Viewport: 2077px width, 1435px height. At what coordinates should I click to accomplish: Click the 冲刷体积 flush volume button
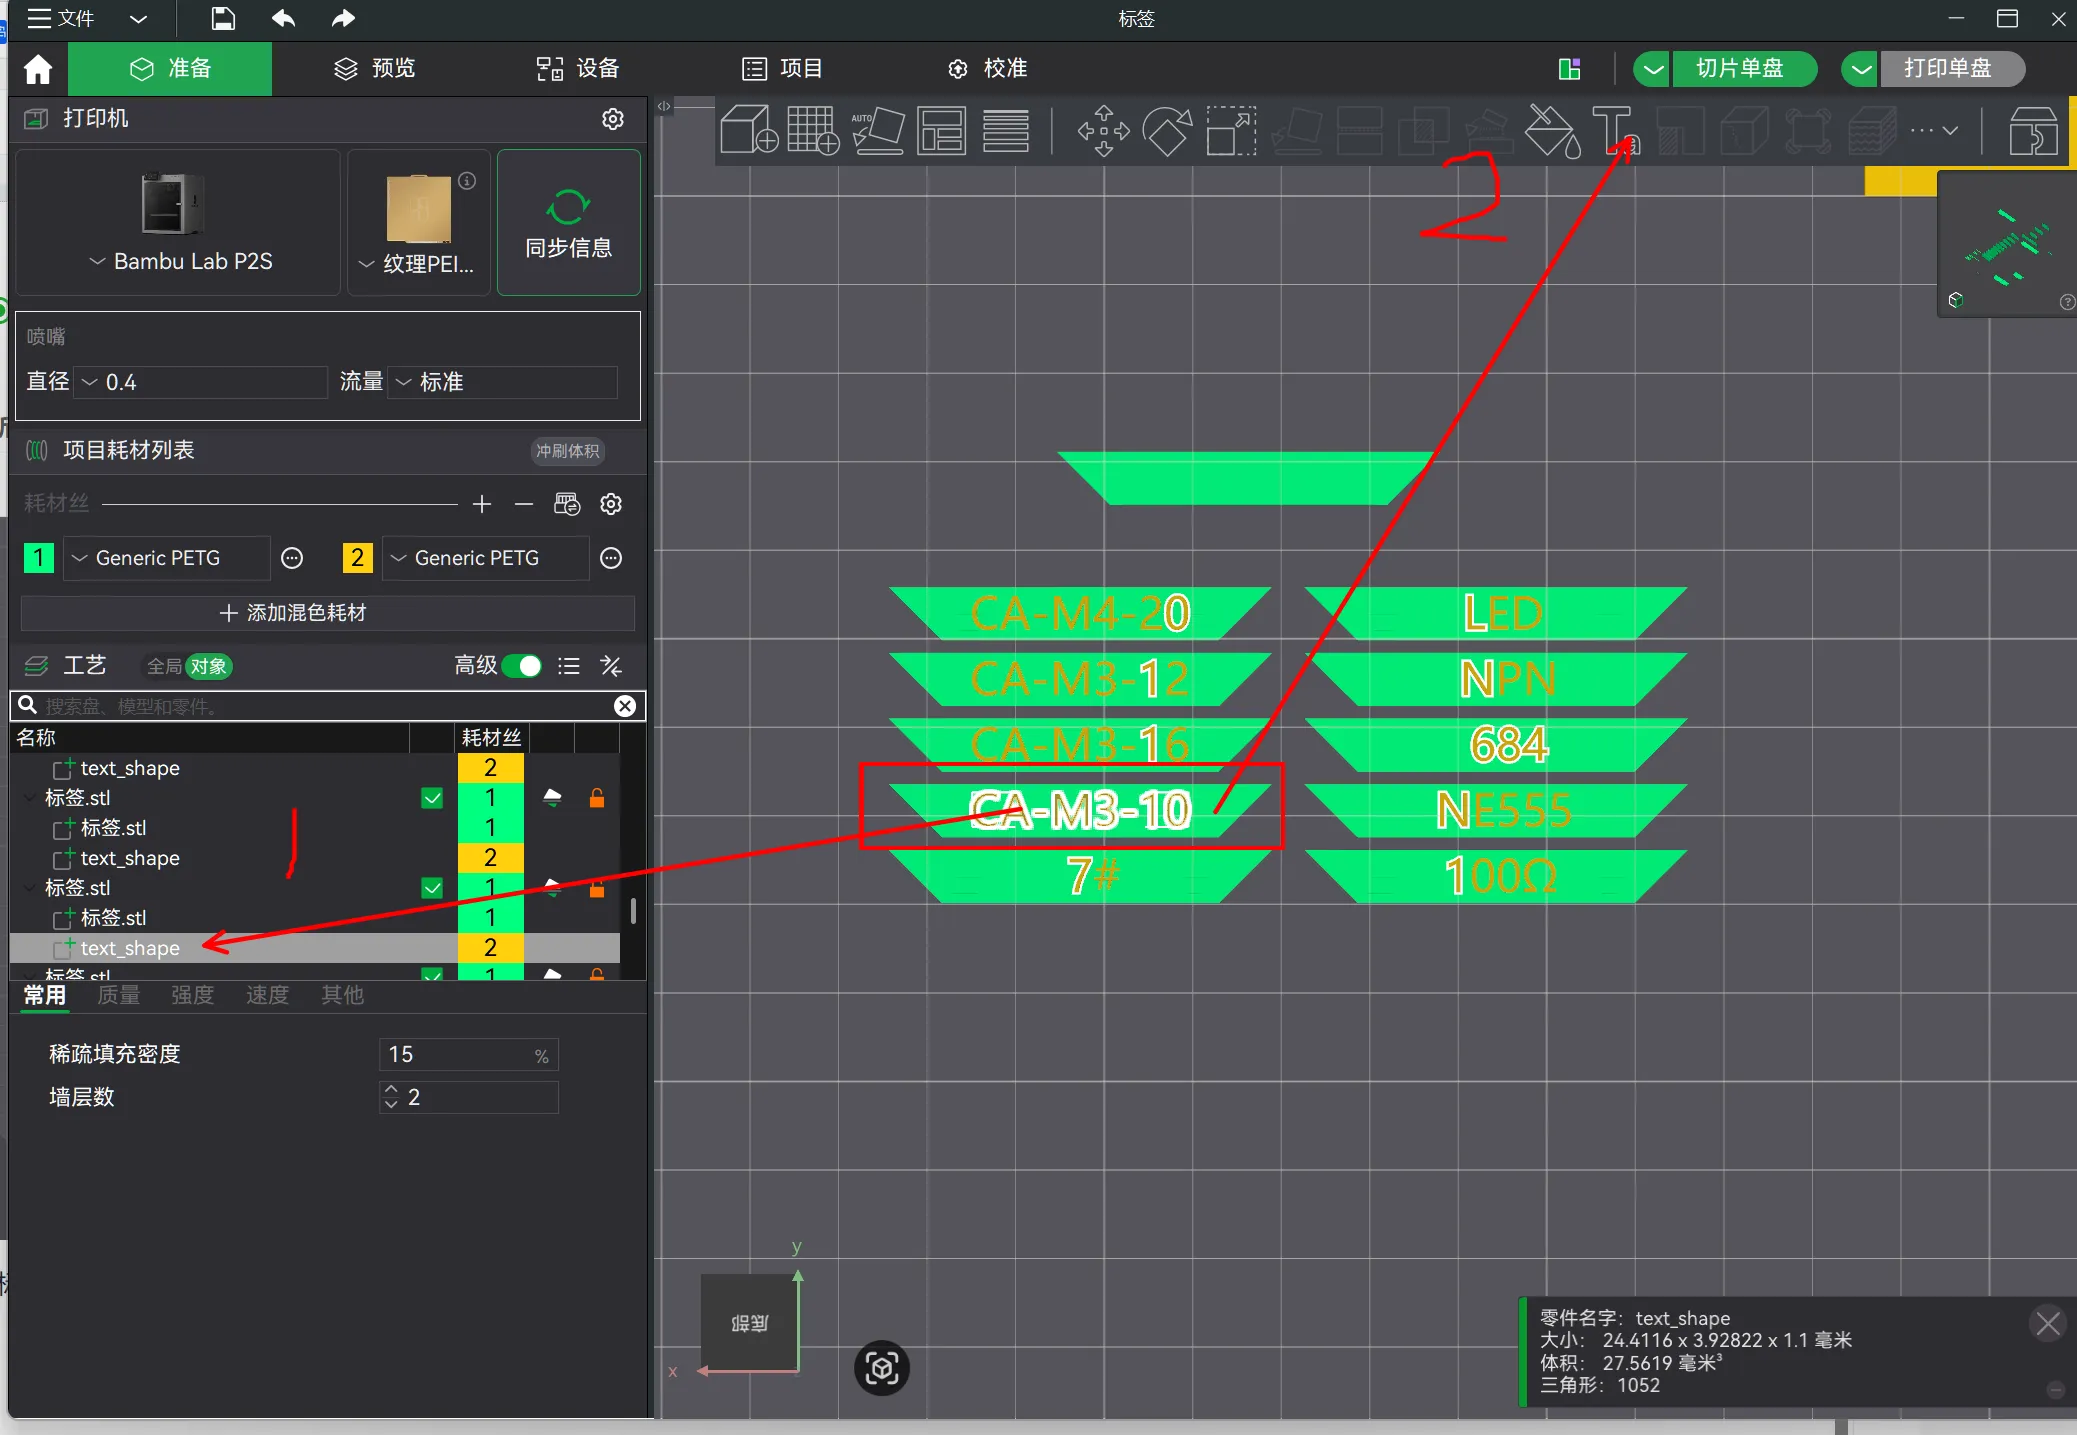567,451
